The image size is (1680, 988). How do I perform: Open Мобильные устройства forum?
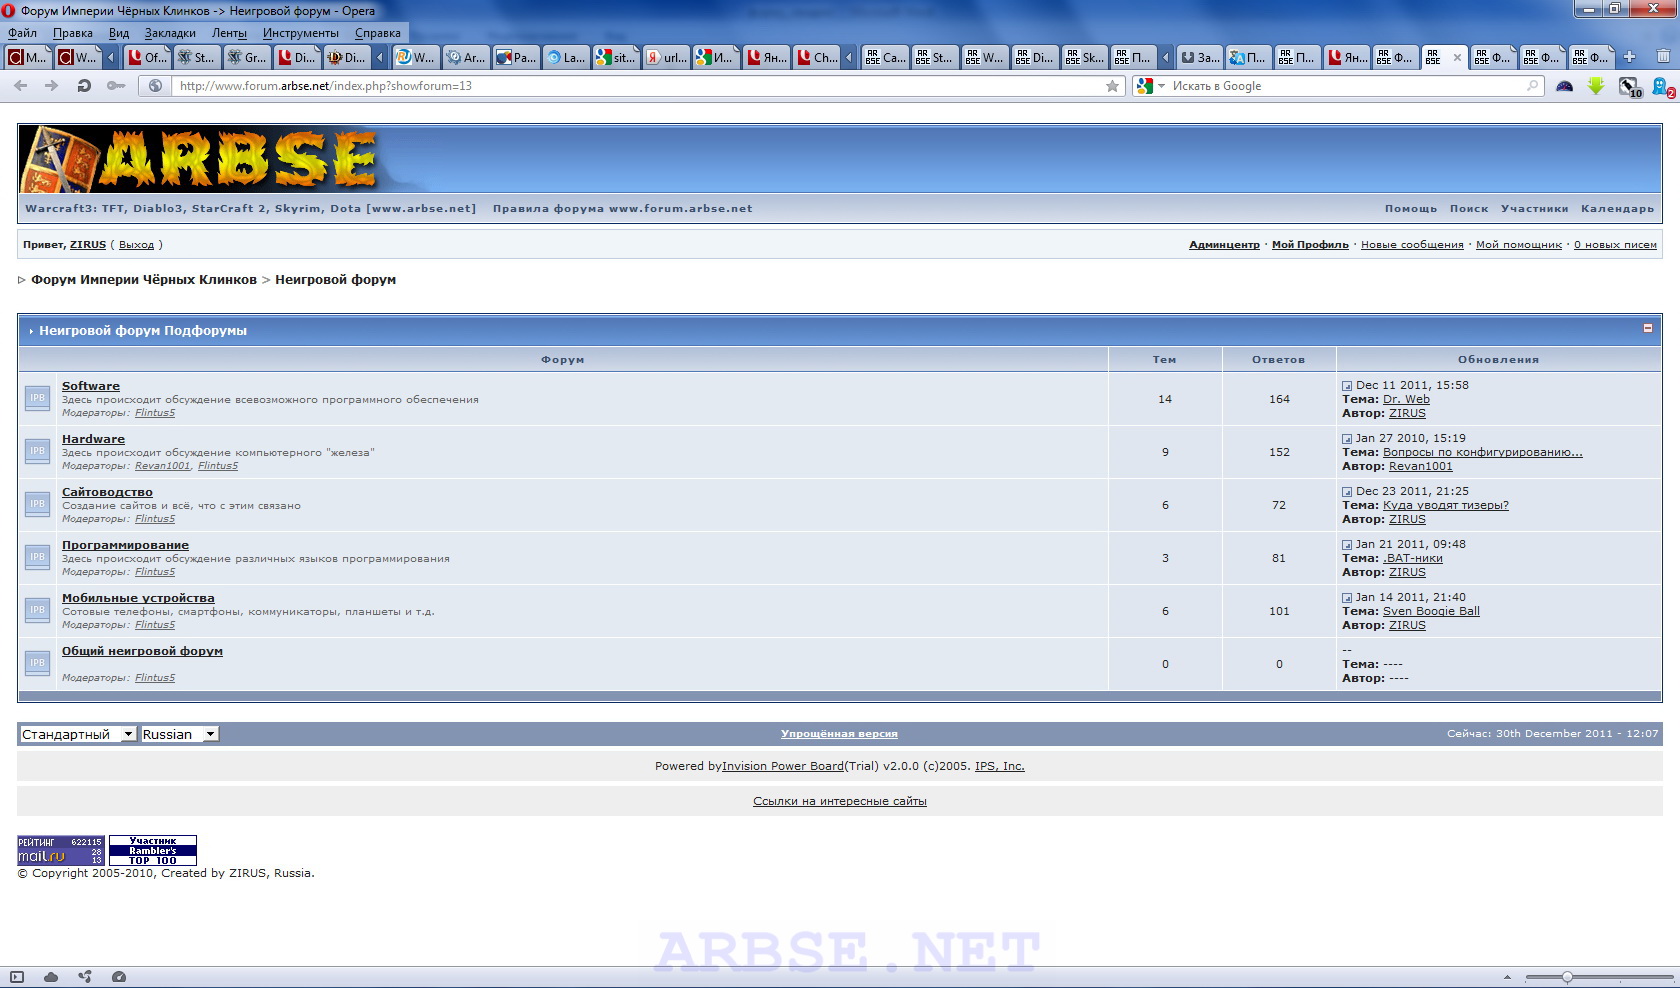(138, 598)
